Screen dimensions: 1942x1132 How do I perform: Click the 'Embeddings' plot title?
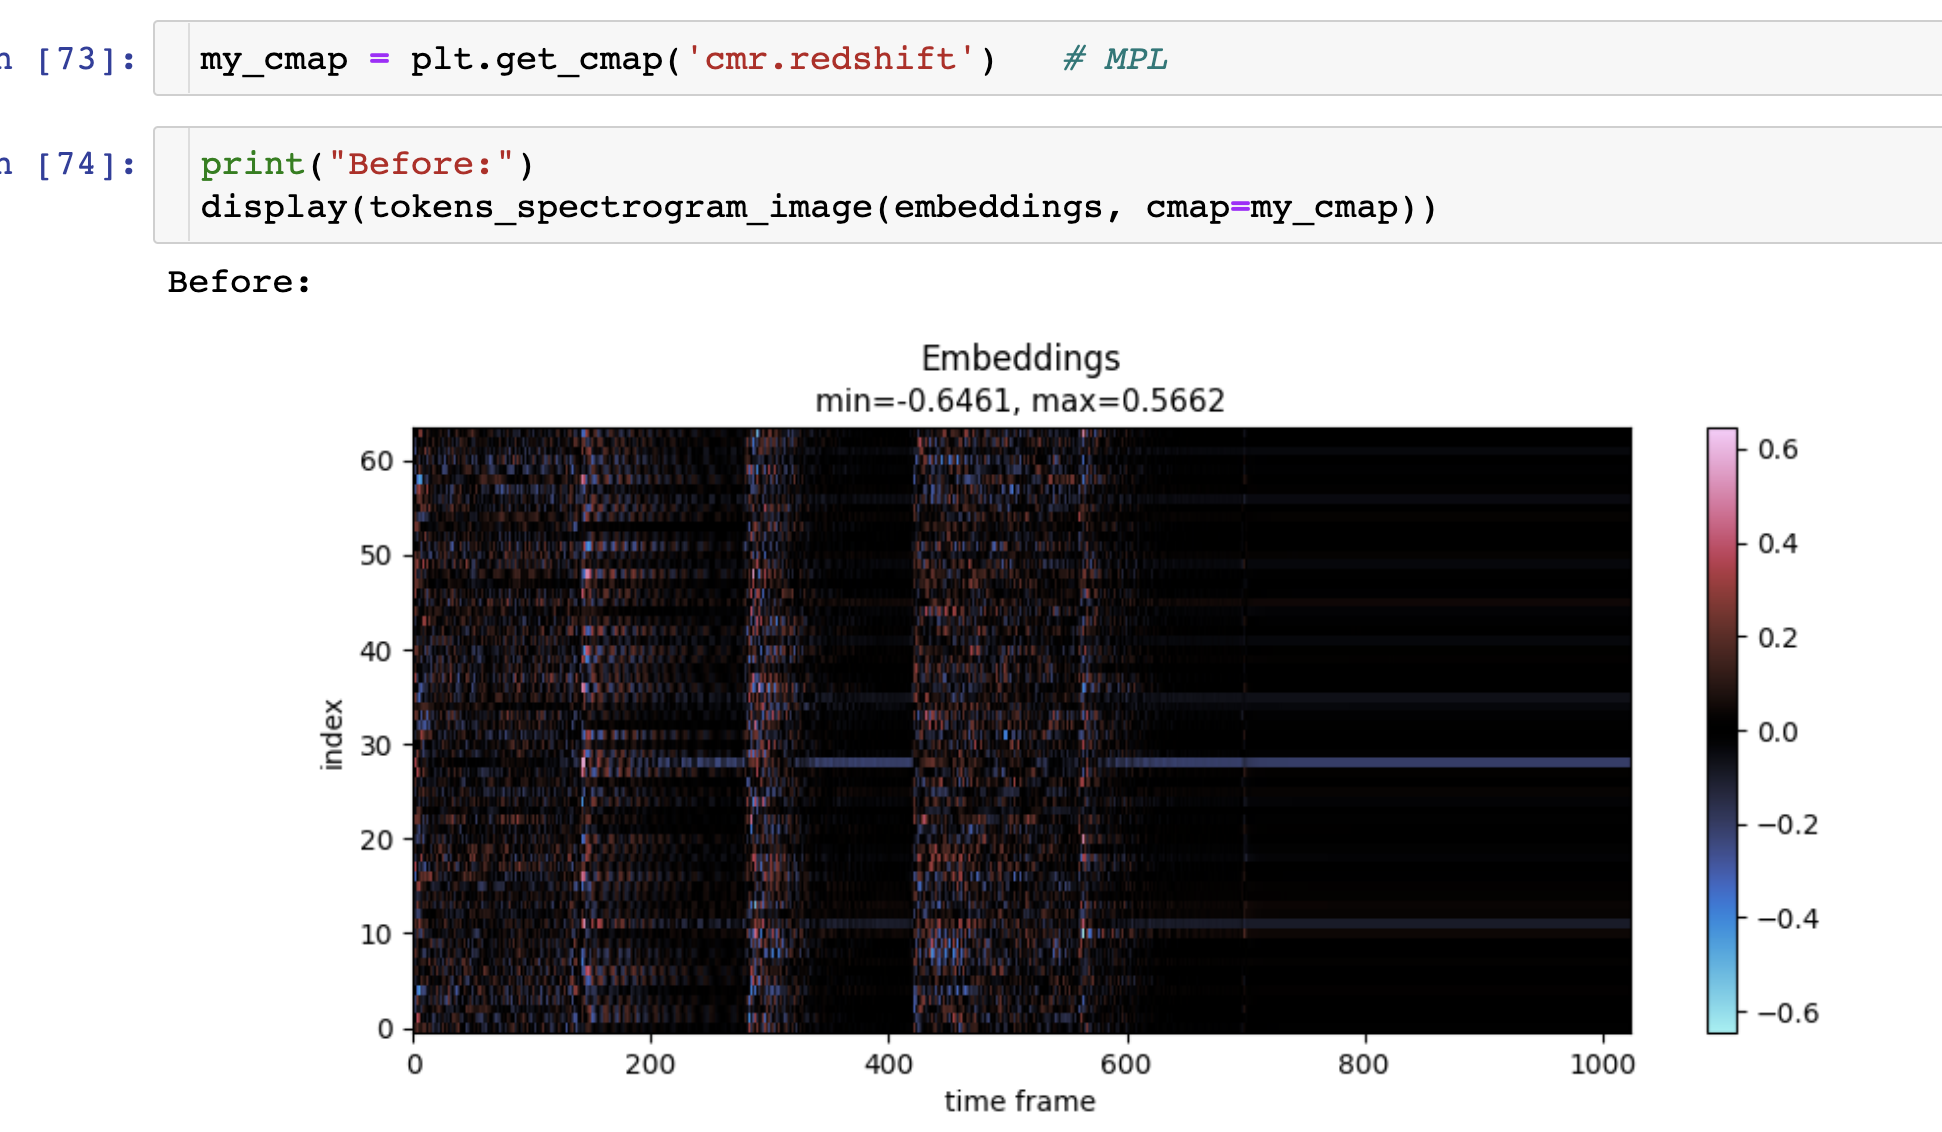(1020, 358)
